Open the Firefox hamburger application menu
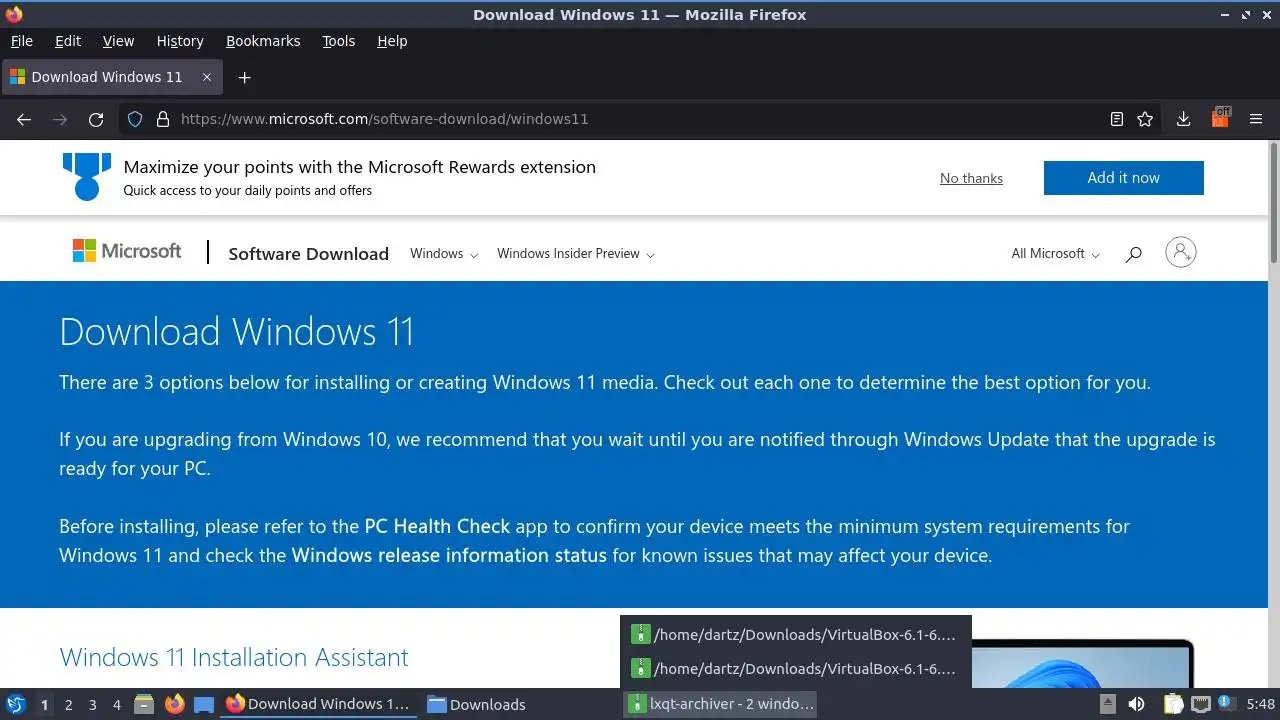The height and width of the screenshot is (720, 1280). (1256, 119)
